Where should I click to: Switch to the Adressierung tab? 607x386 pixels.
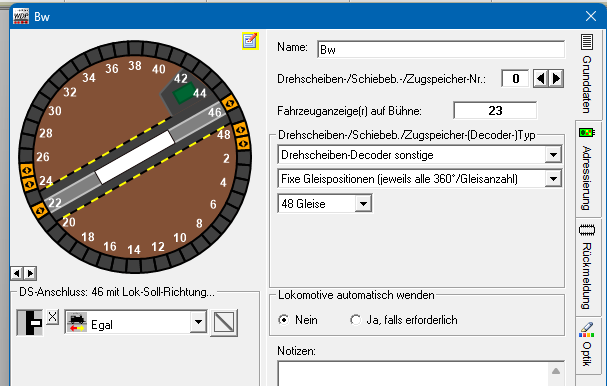[x=587, y=168]
